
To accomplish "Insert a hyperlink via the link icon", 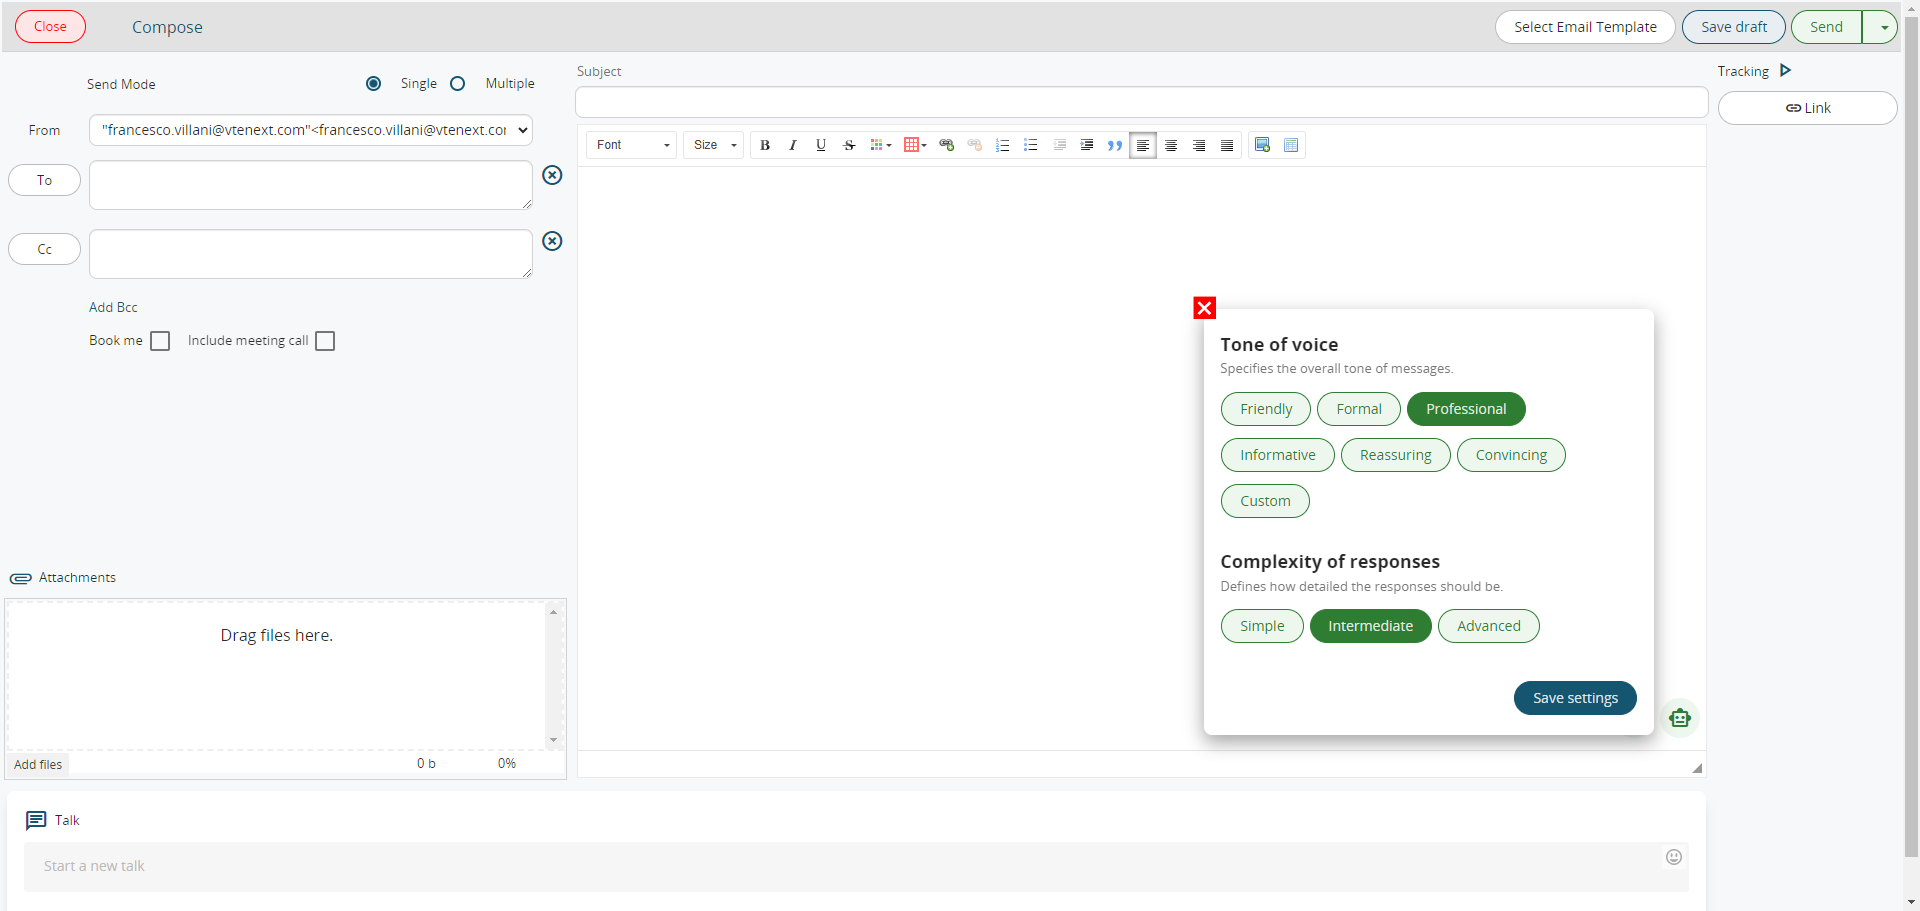I will tap(947, 145).
